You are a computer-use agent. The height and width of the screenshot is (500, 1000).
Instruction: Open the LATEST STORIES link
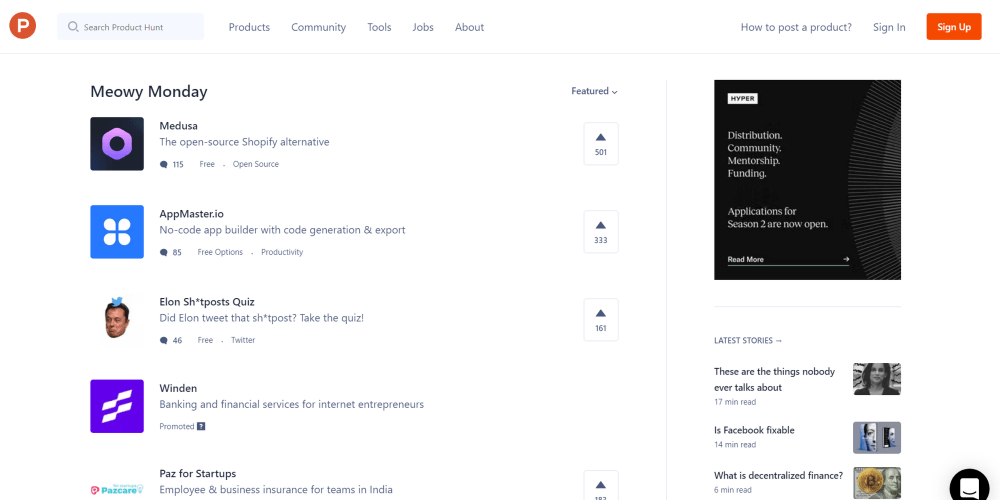[x=748, y=341]
